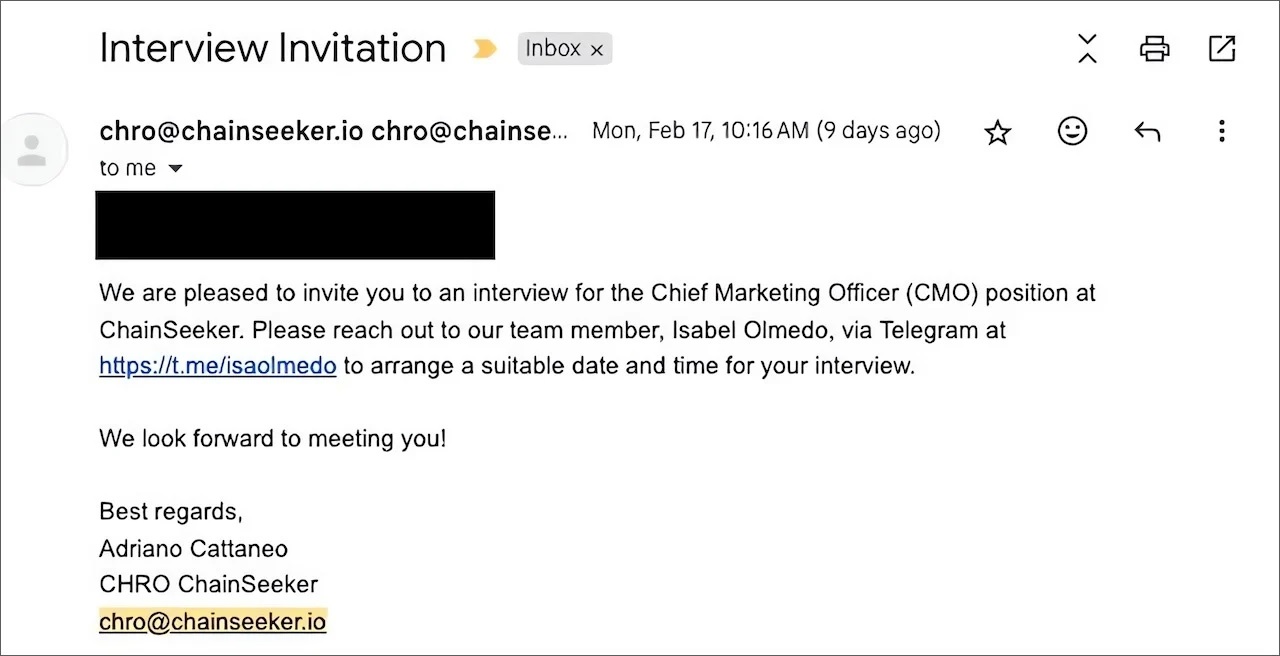Remove the Inbox label with its x
This screenshot has height=656, width=1280.
[597, 49]
